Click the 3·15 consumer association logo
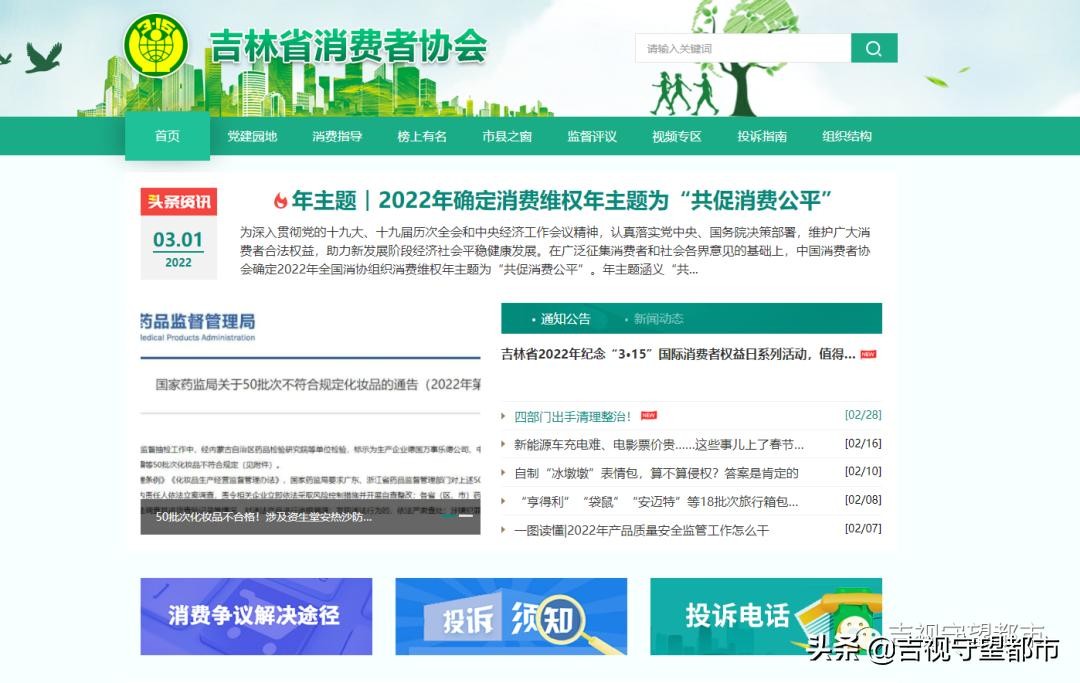The width and height of the screenshot is (1080, 683). [155, 46]
